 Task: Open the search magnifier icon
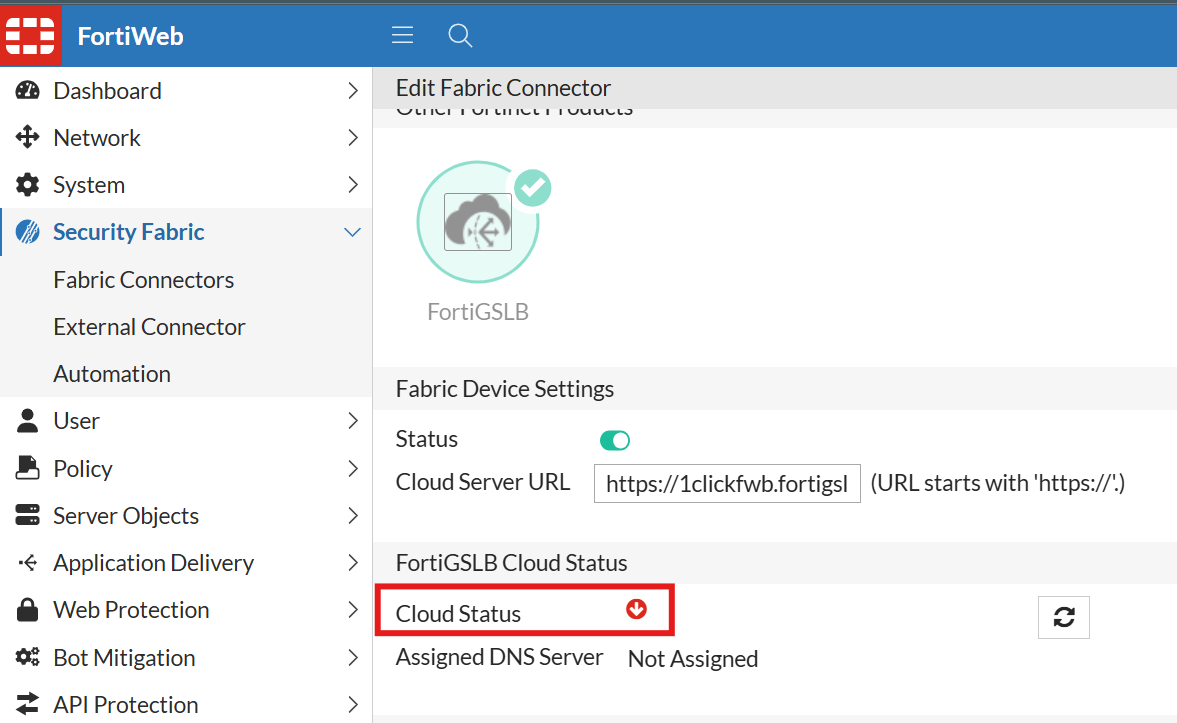point(459,35)
